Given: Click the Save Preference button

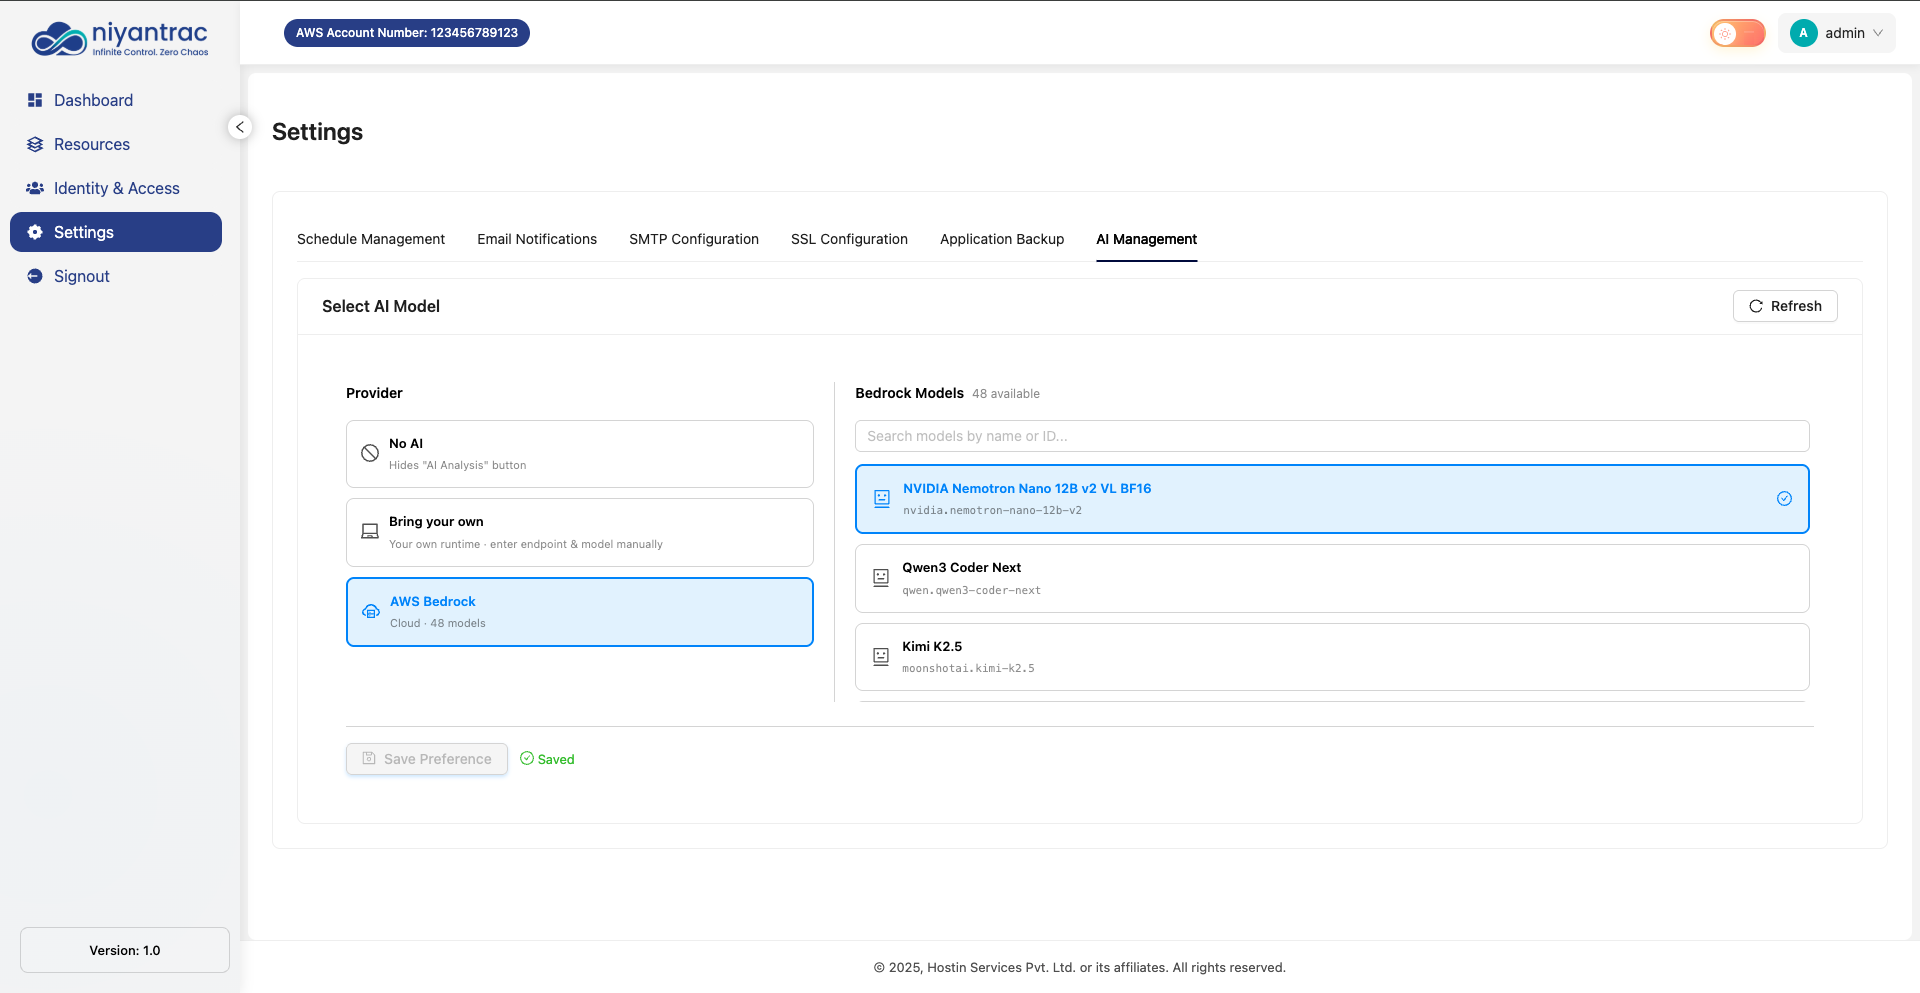Looking at the screenshot, I should tap(427, 759).
